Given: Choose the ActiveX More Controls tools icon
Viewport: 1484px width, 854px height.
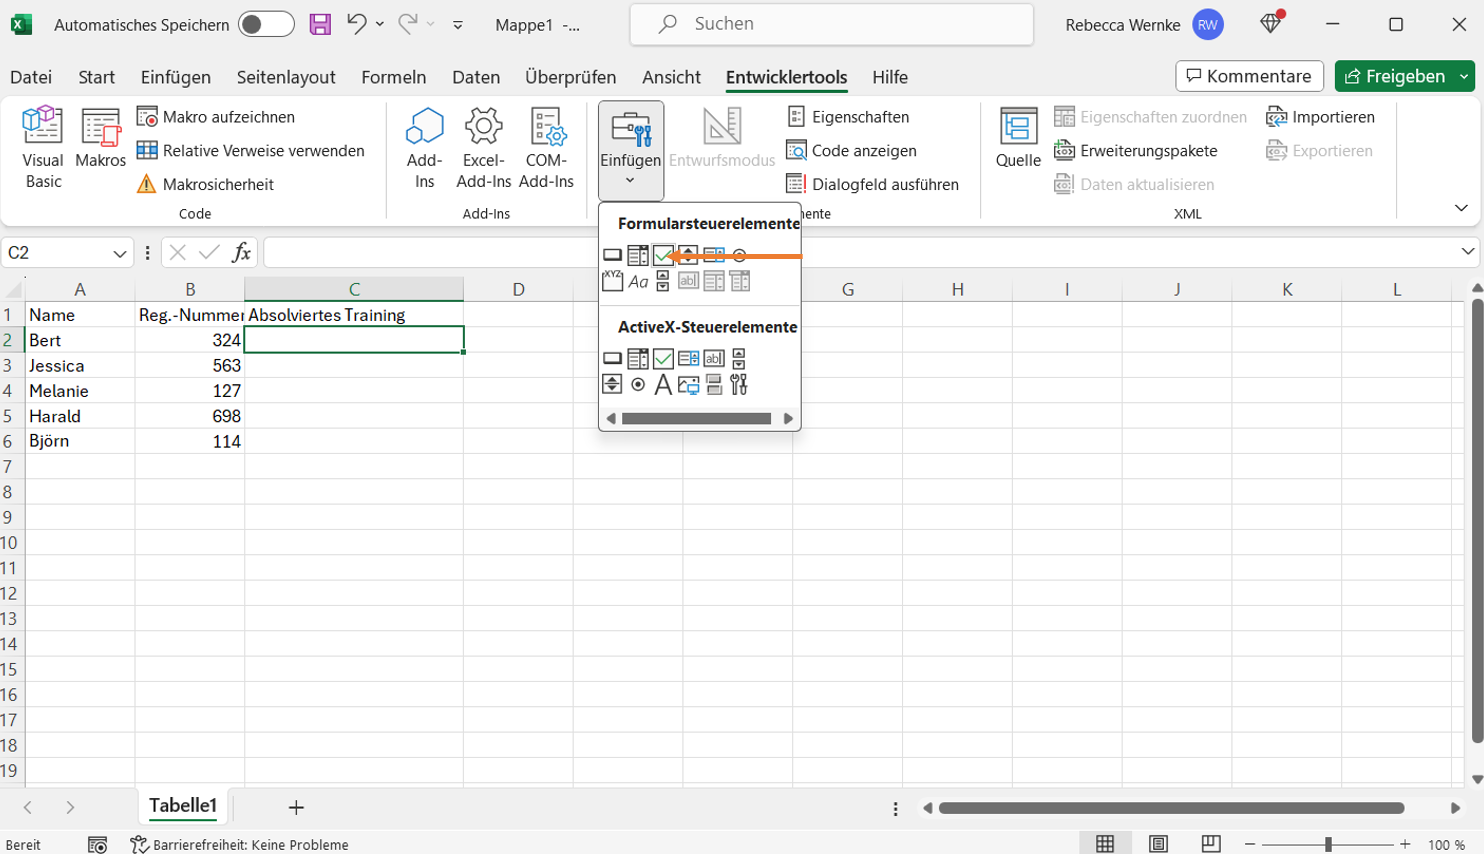Looking at the screenshot, I should pos(739,385).
